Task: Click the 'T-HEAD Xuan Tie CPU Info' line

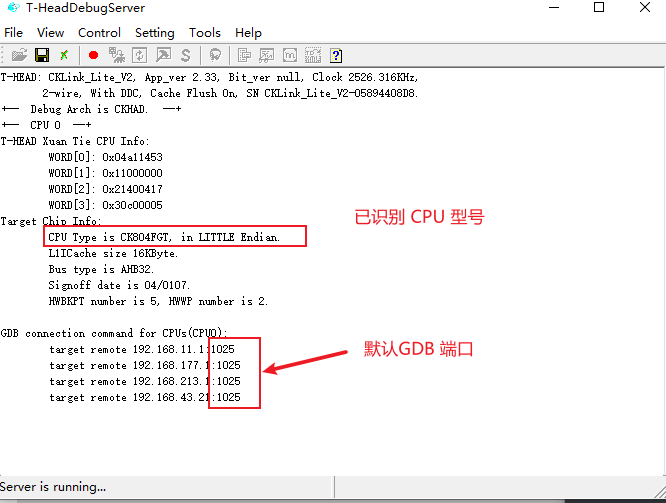Action: (75, 141)
